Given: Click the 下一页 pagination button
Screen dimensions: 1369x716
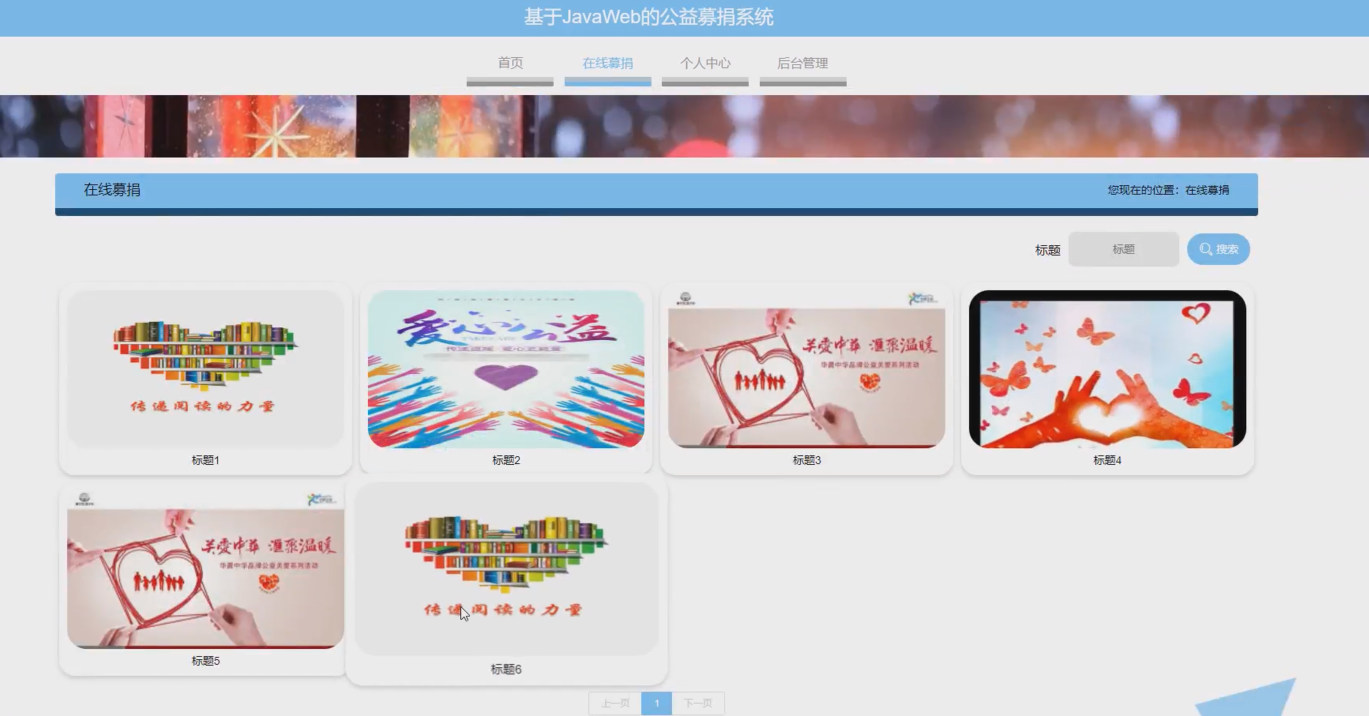Looking at the screenshot, I should (x=696, y=703).
